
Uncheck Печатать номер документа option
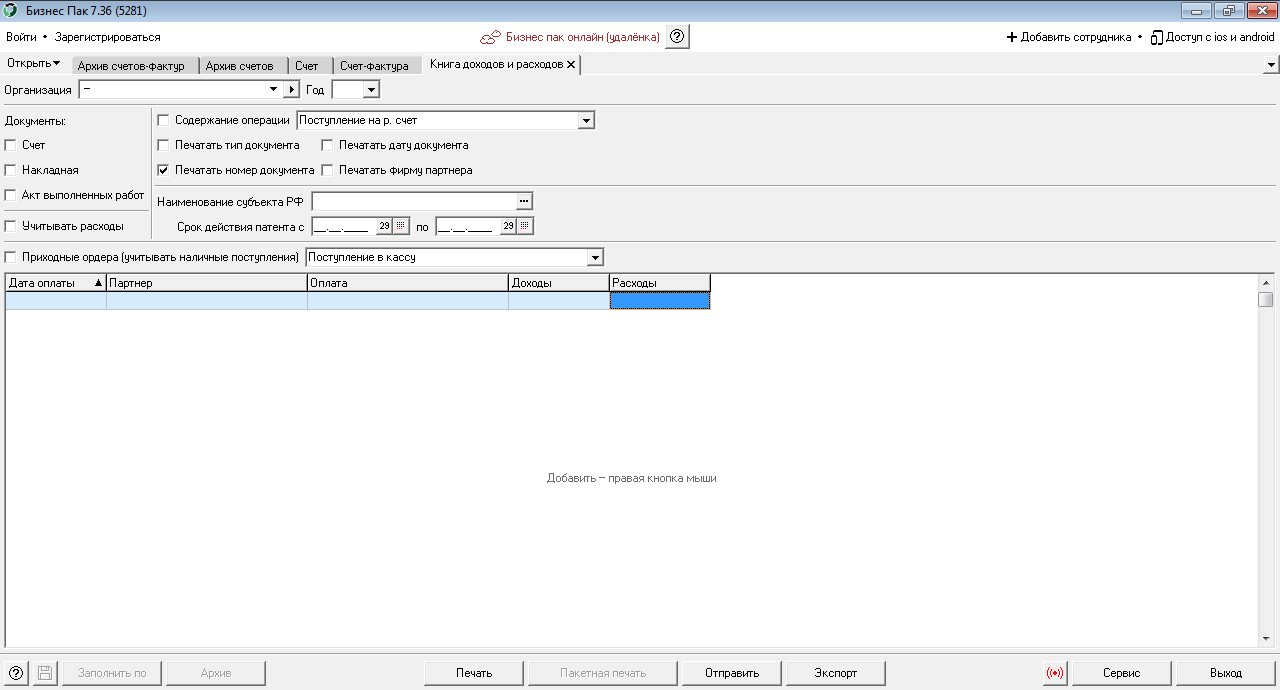(164, 170)
